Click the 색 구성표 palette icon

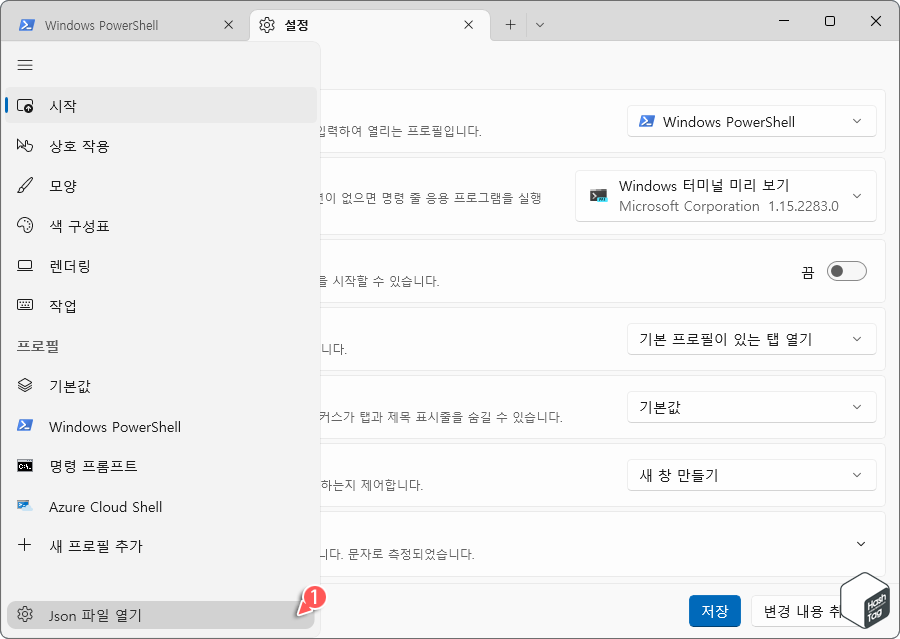tap(25, 225)
